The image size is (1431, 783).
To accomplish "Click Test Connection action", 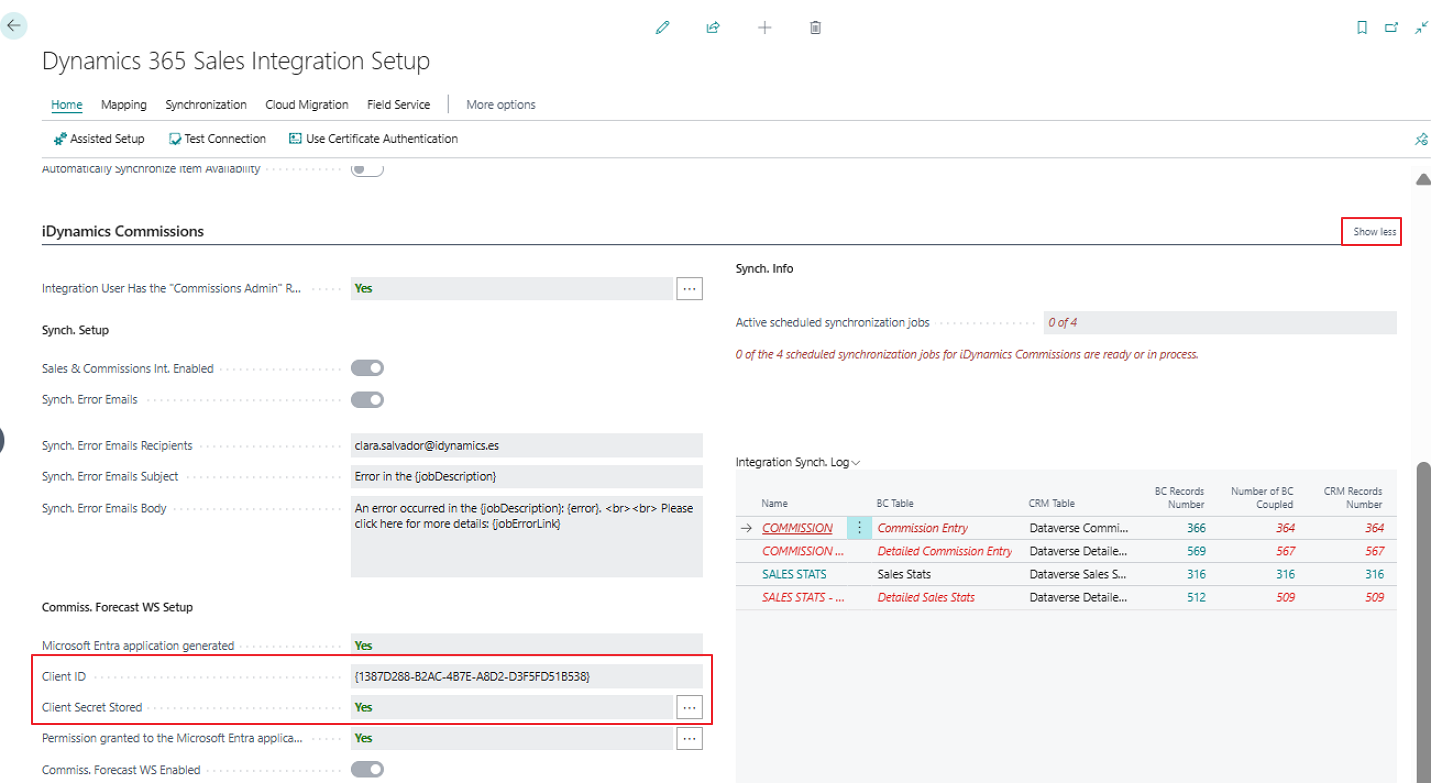I will click(217, 139).
